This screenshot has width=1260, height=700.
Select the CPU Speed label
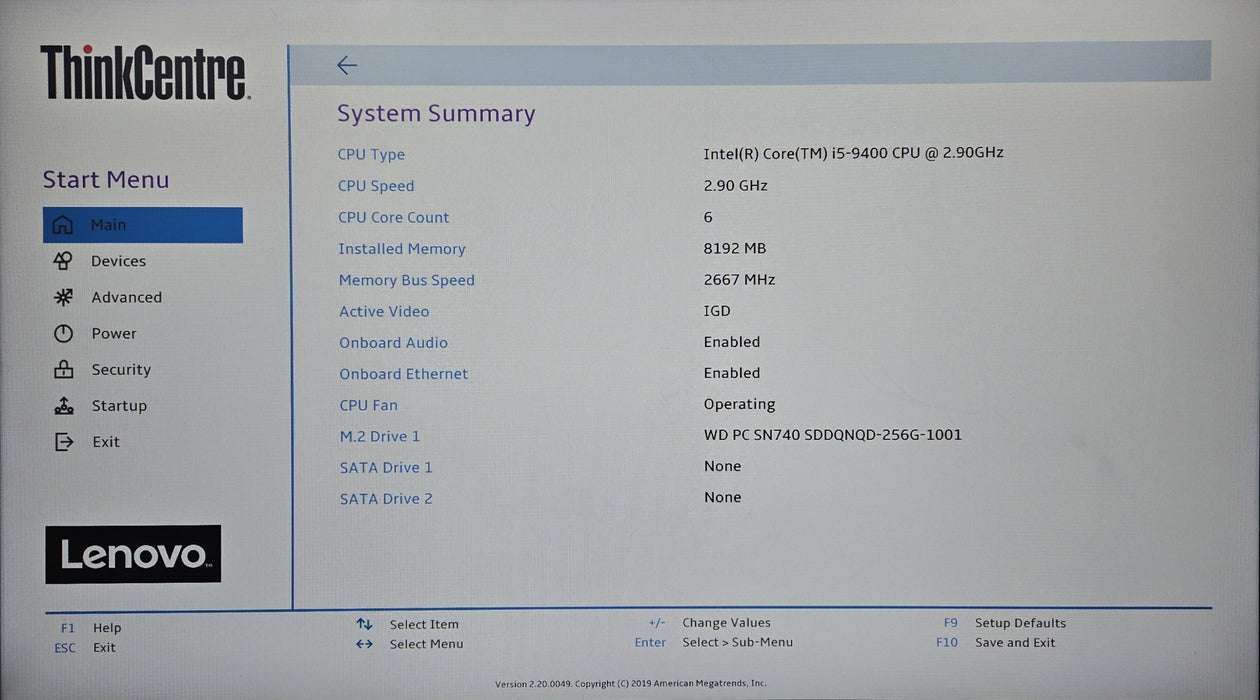click(376, 186)
